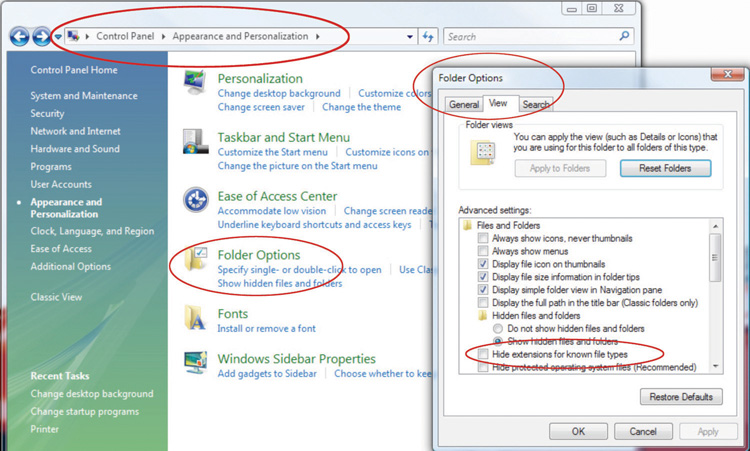Select Network and Internet in sidebar
Screen dimensions: 750x451
[75, 131]
